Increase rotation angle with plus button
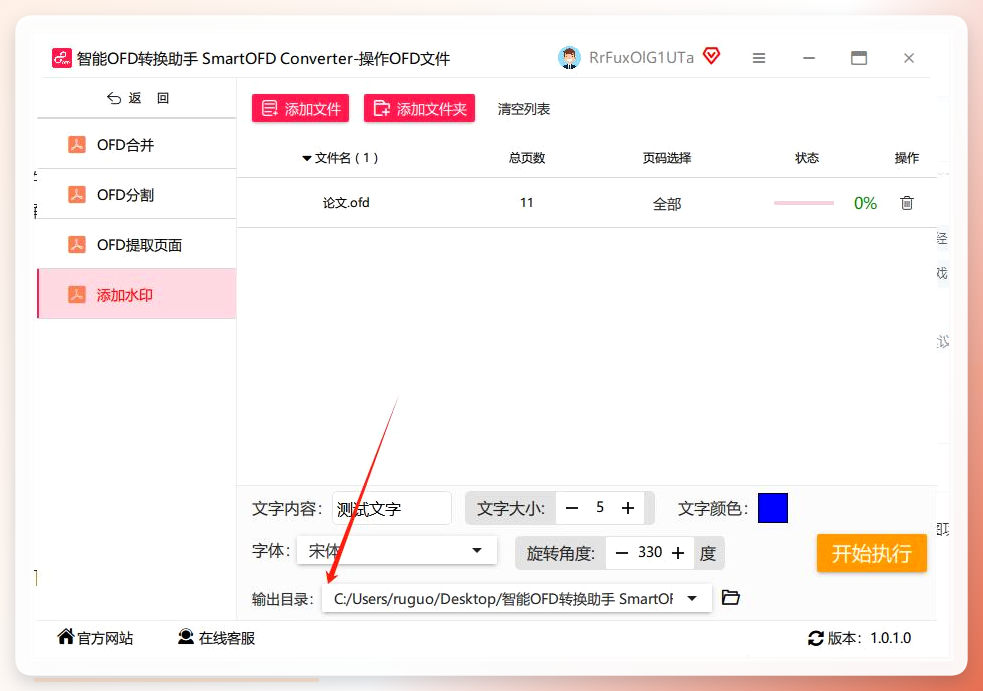The image size is (983, 691). point(678,553)
